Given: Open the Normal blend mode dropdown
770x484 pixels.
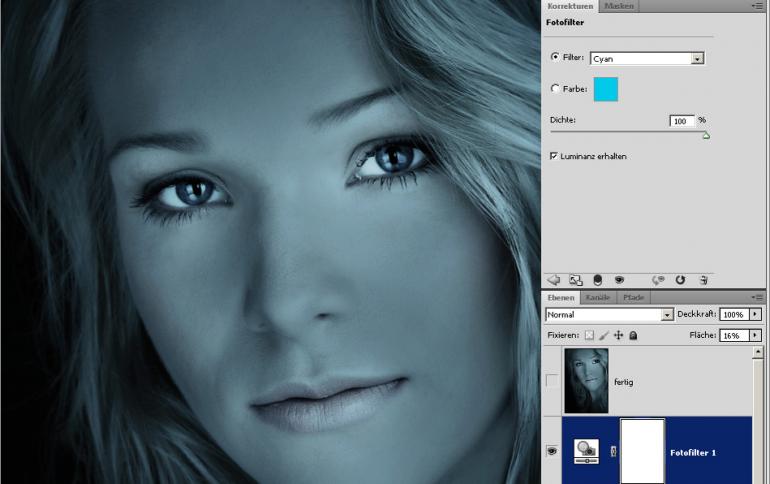Looking at the screenshot, I should point(667,315).
